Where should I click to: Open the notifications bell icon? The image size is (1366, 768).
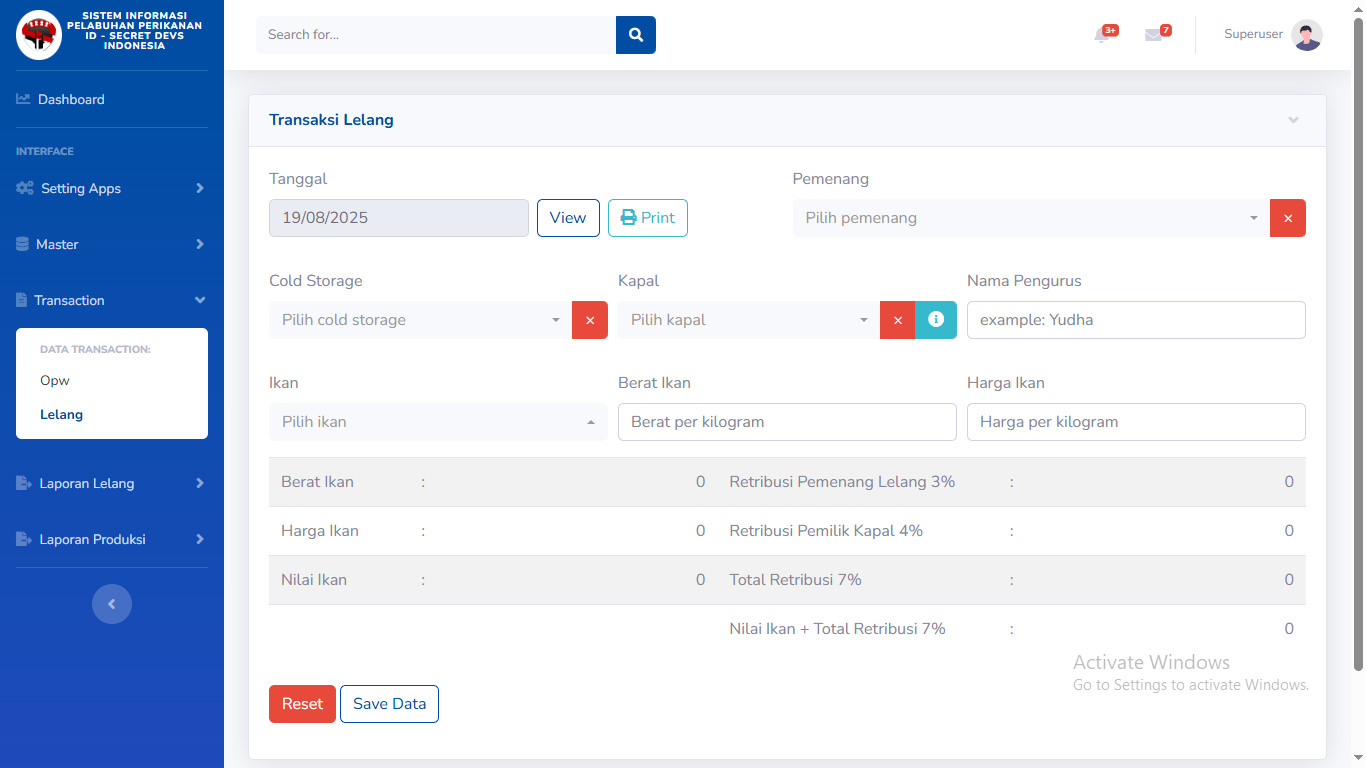tap(1102, 35)
